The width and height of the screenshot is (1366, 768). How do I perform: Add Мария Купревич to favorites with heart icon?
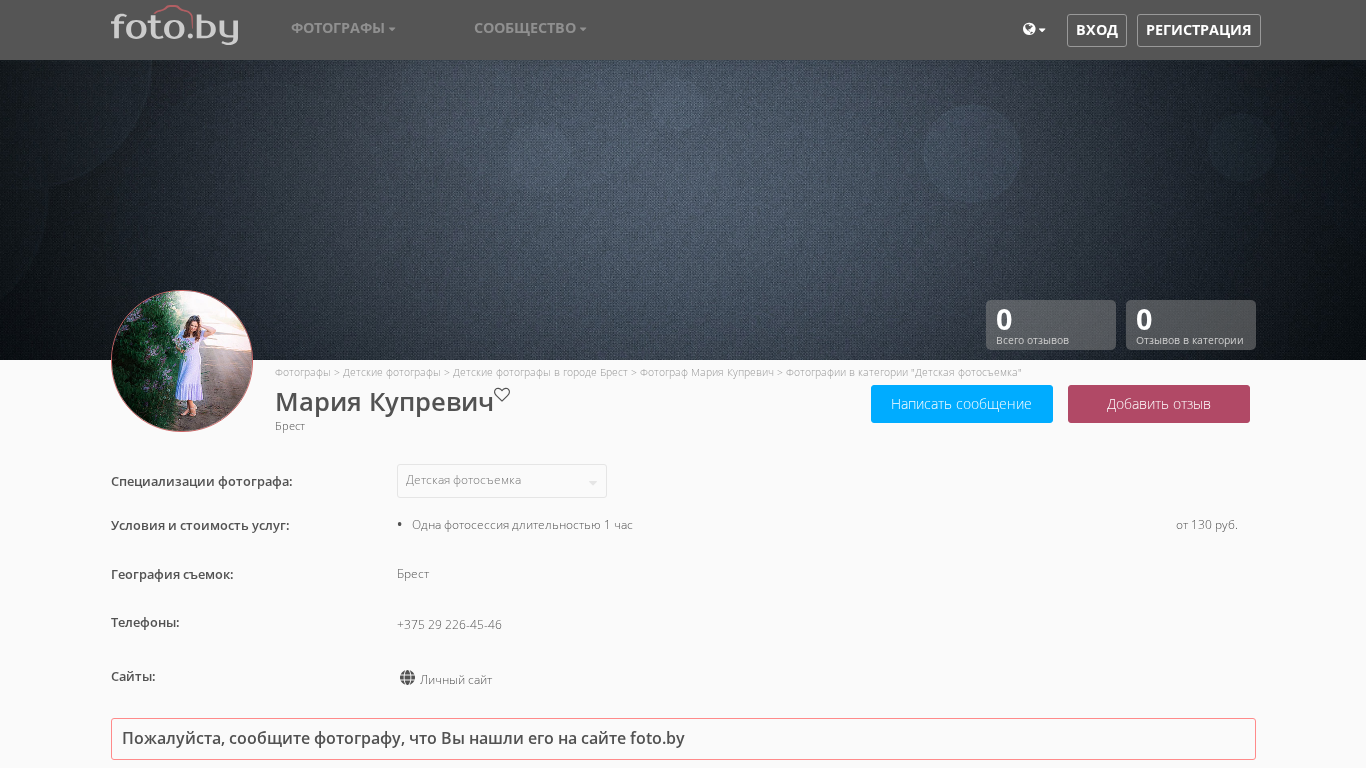502,395
